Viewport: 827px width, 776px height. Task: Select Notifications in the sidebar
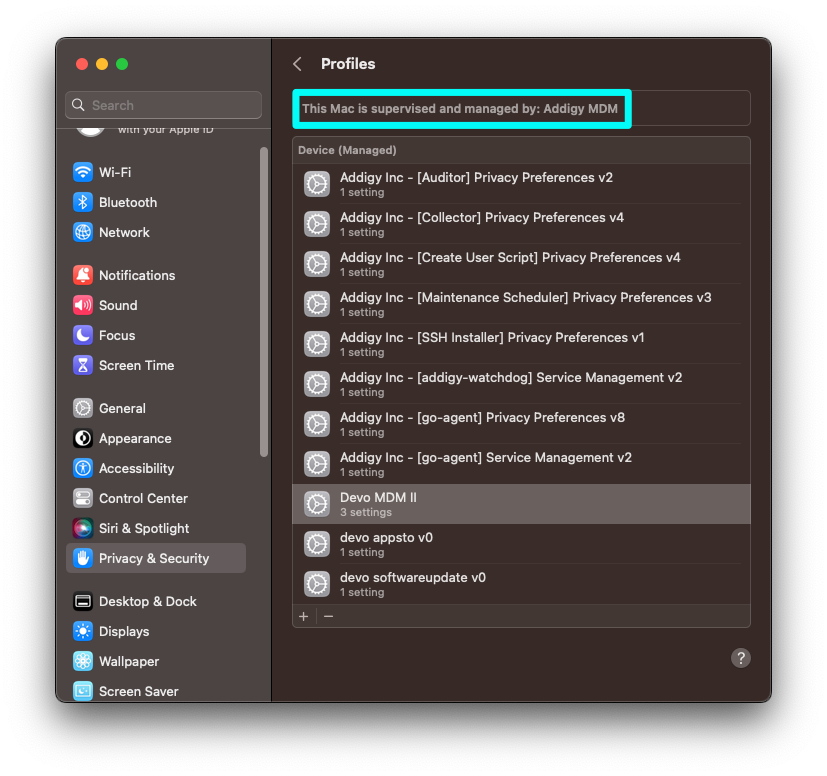coord(156,275)
